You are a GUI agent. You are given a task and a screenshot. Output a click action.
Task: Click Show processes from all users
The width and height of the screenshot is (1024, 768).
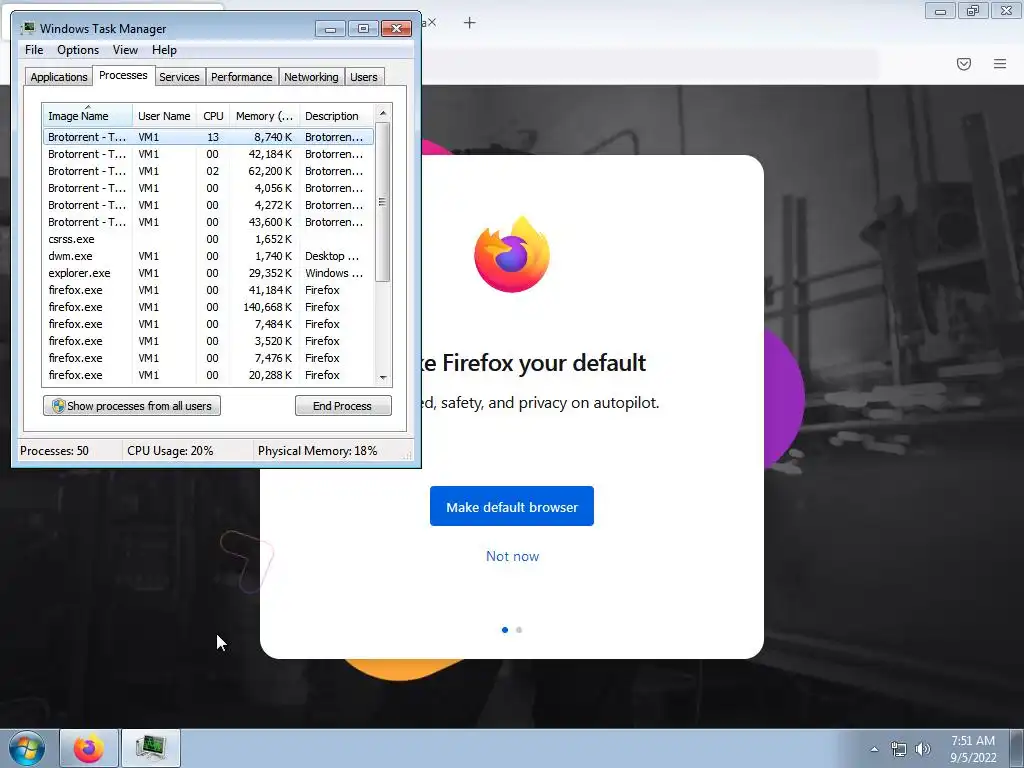pos(132,406)
